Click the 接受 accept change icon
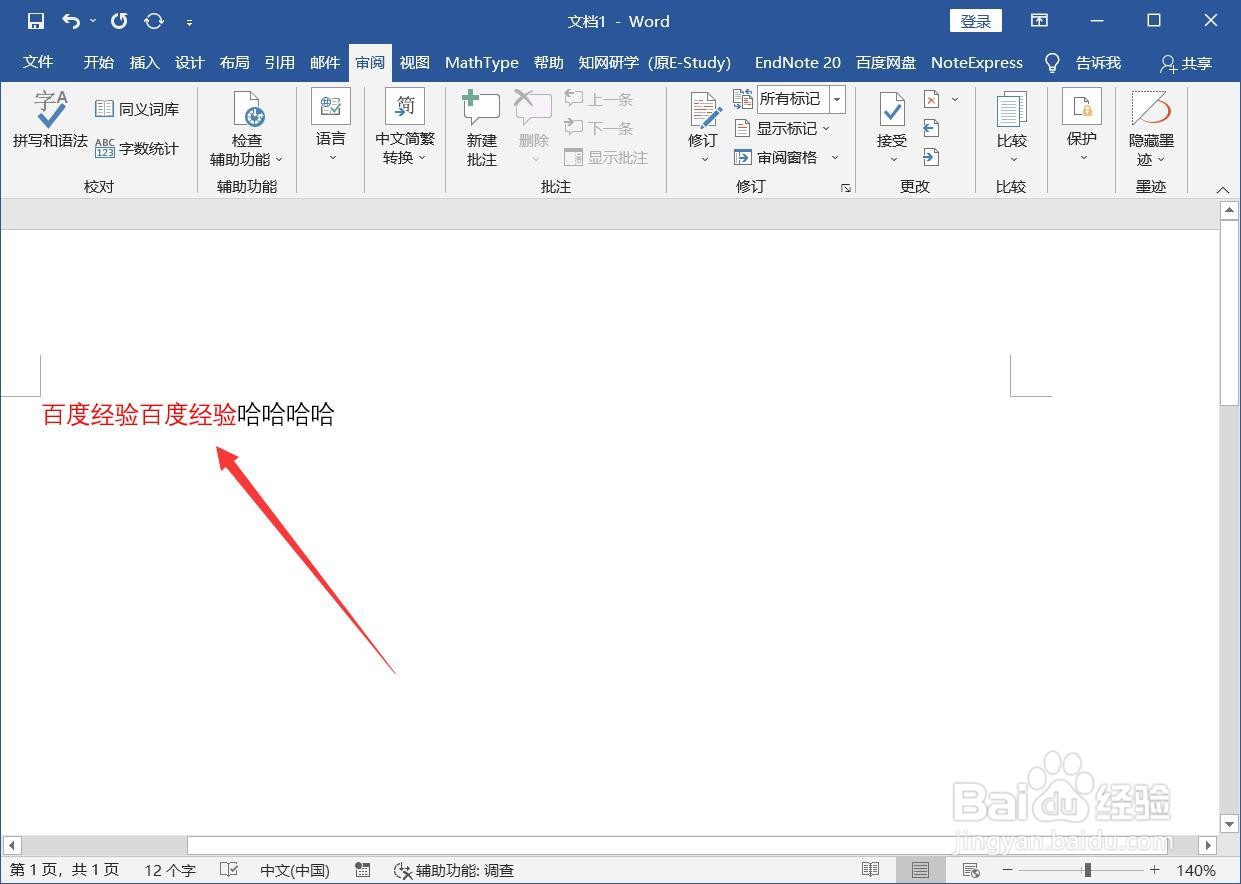 (x=892, y=110)
